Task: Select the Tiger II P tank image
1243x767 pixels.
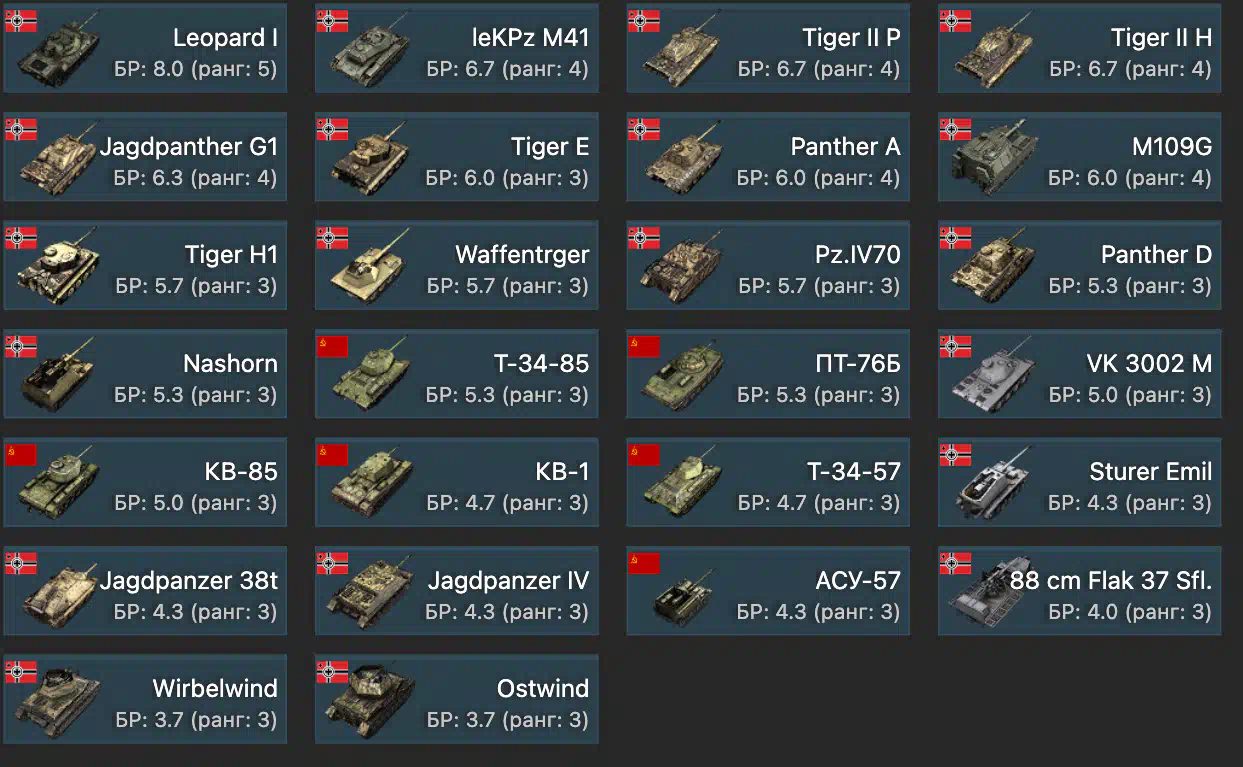Action: [x=682, y=52]
